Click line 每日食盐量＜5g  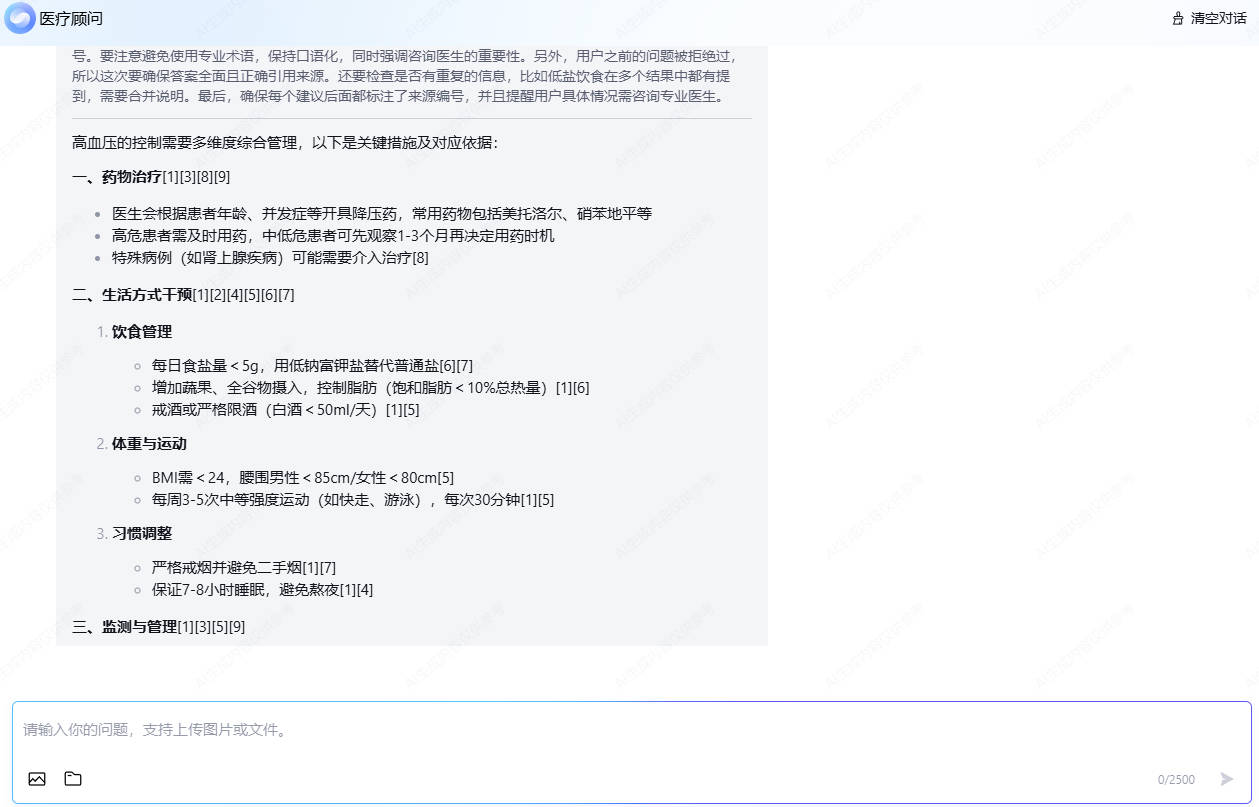pos(312,366)
